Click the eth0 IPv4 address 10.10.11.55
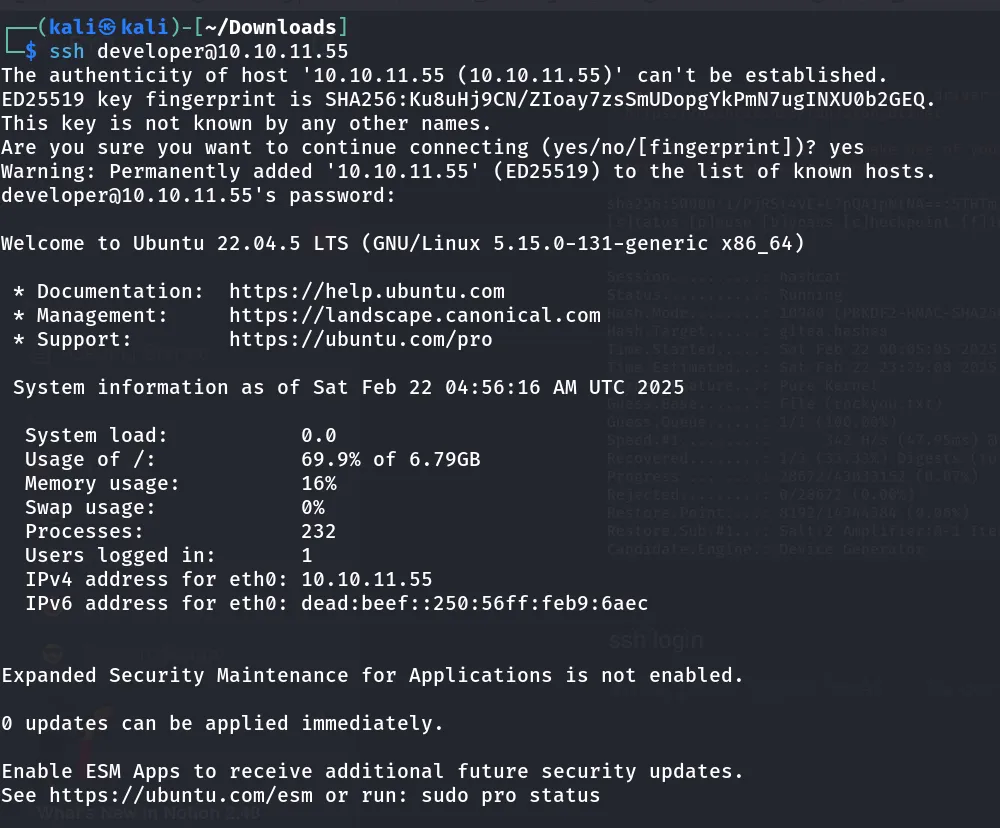The height and width of the screenshot is (828, 1000). tap(367, 579)
